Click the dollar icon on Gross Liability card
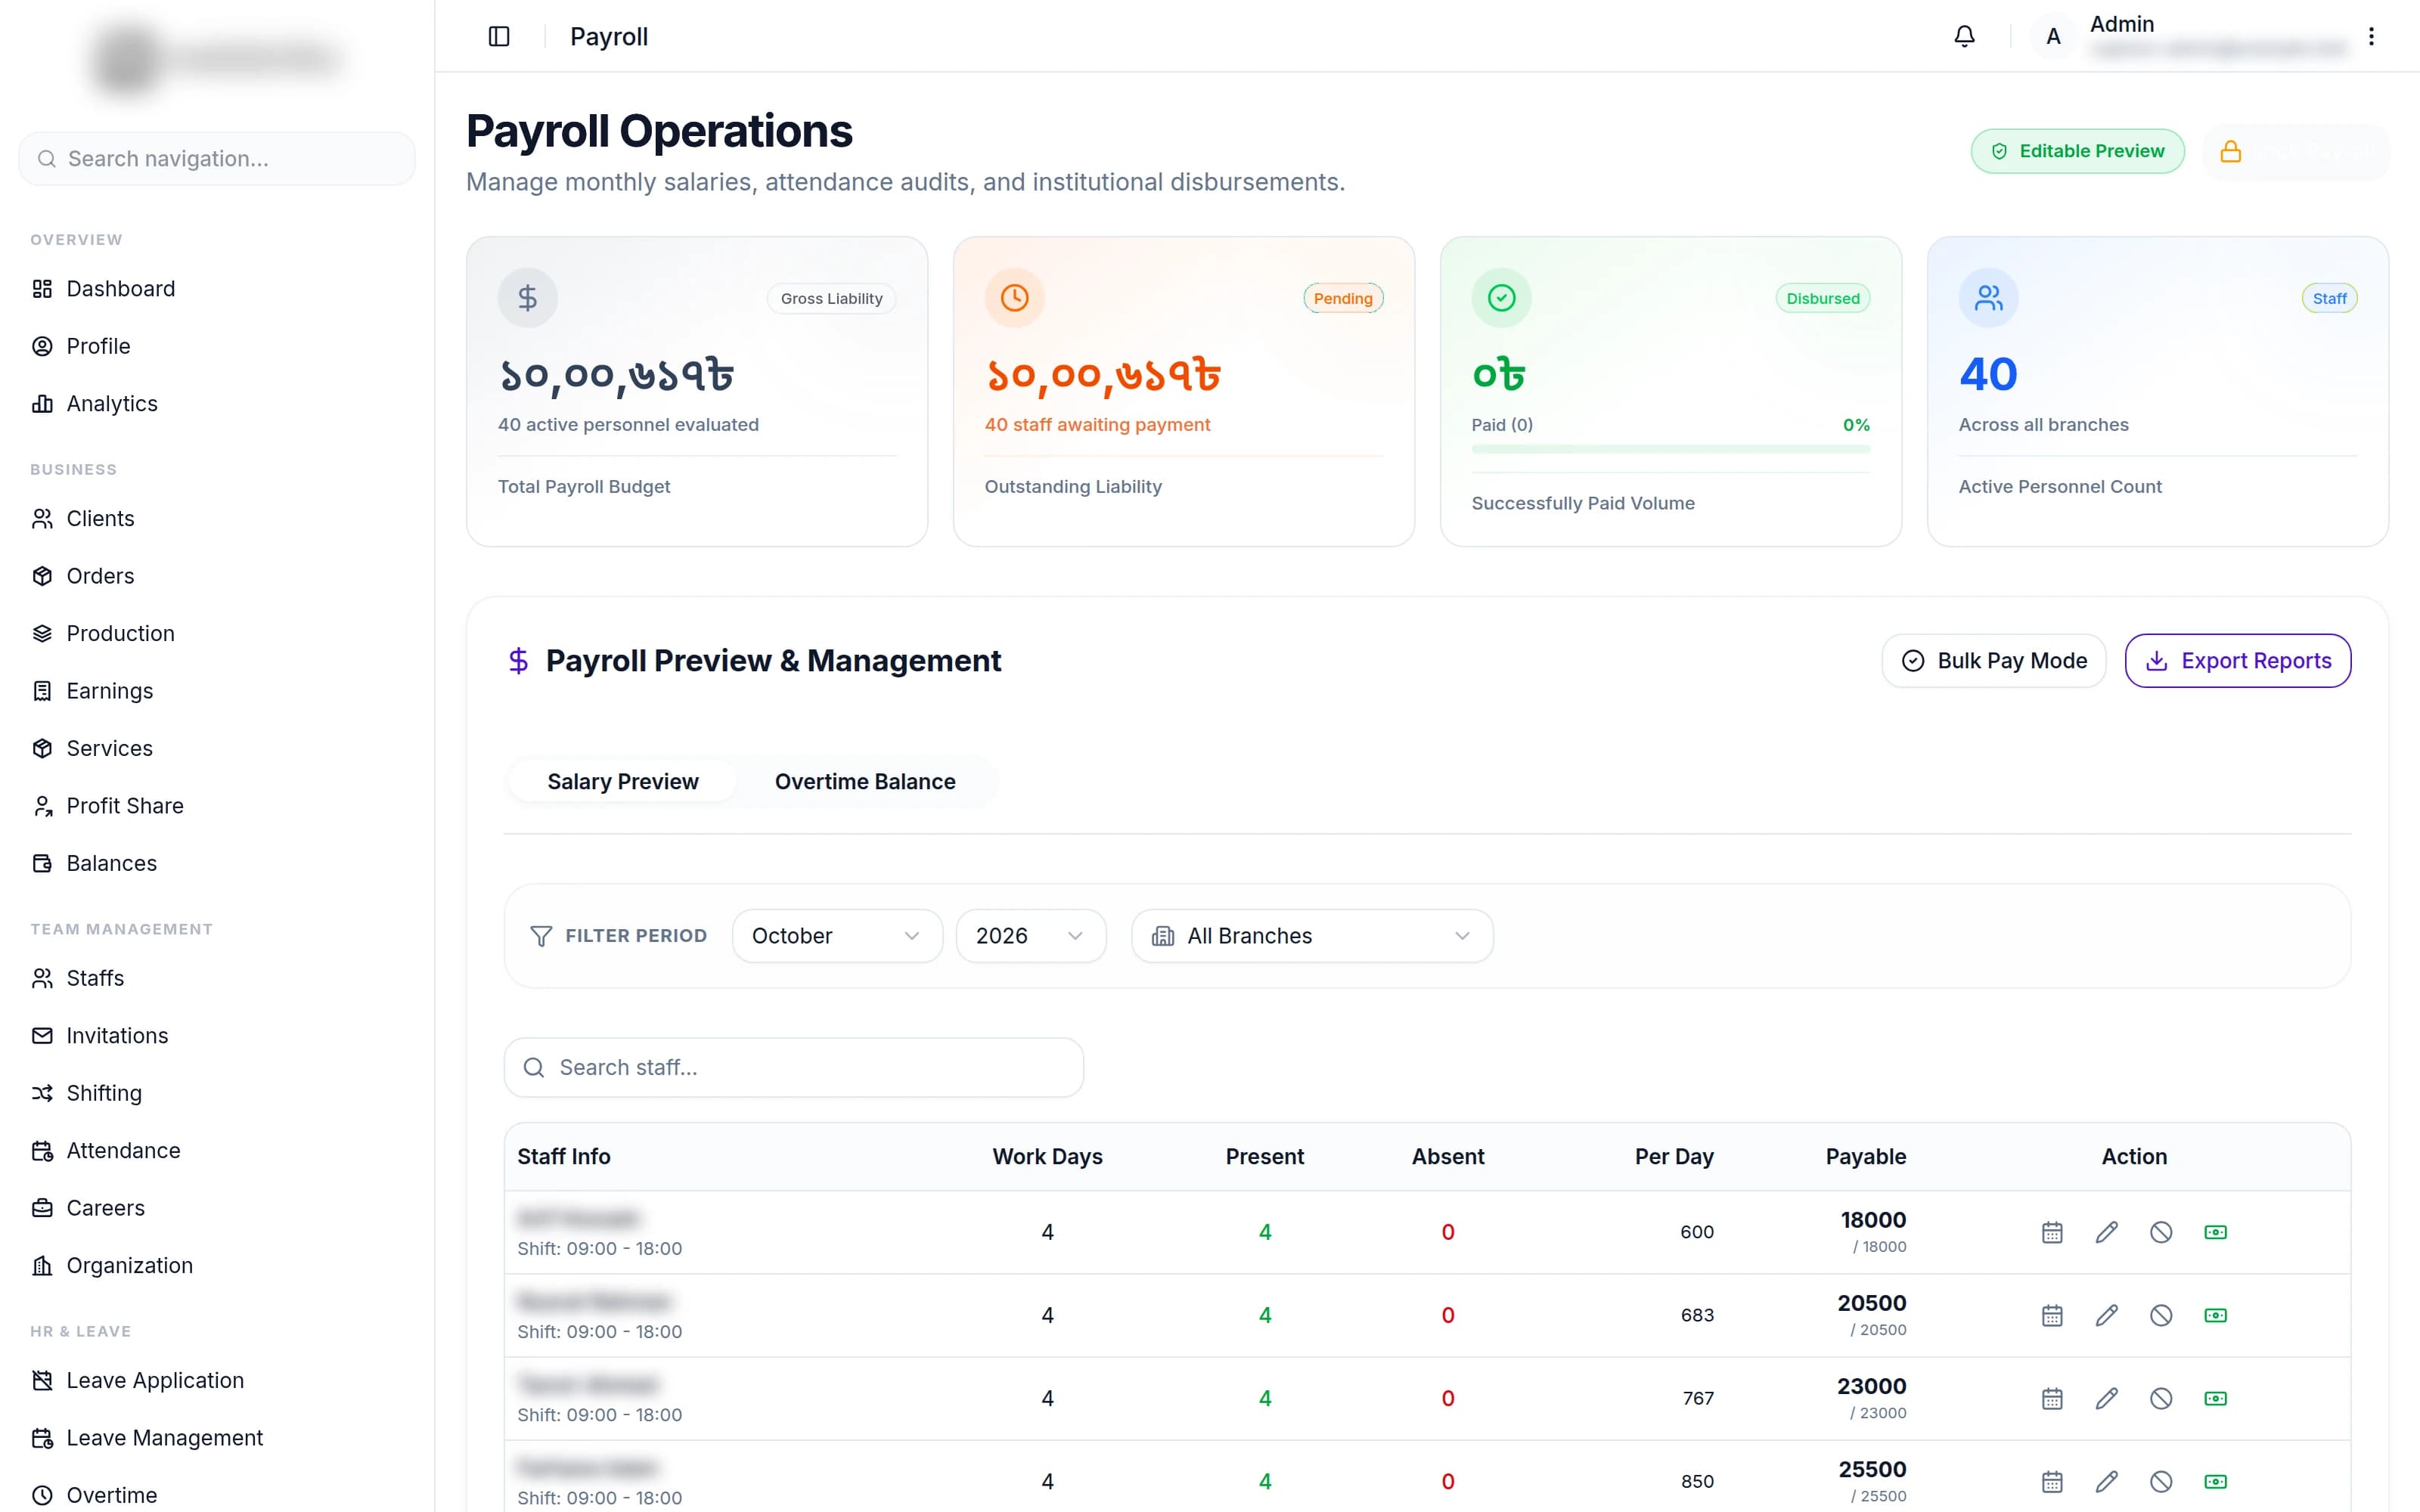The height and width of the screenshot is (1512, 2420). coord(528,298)
